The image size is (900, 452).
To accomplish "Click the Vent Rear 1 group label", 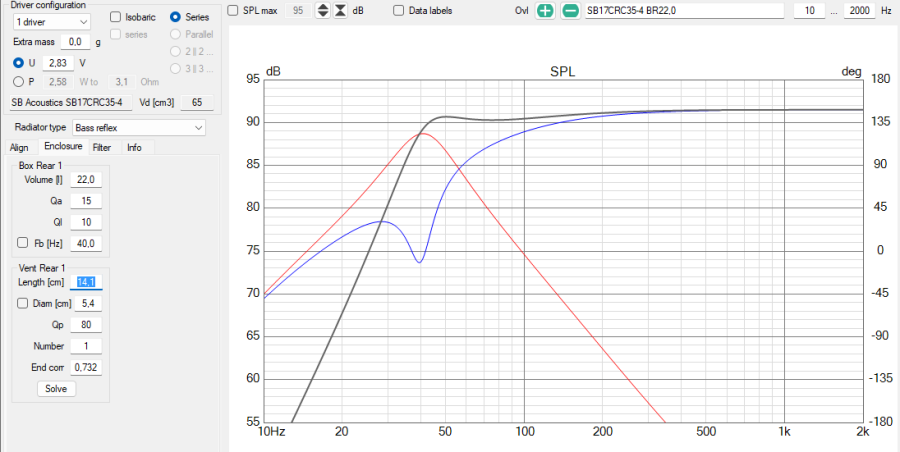I will 42,268.
